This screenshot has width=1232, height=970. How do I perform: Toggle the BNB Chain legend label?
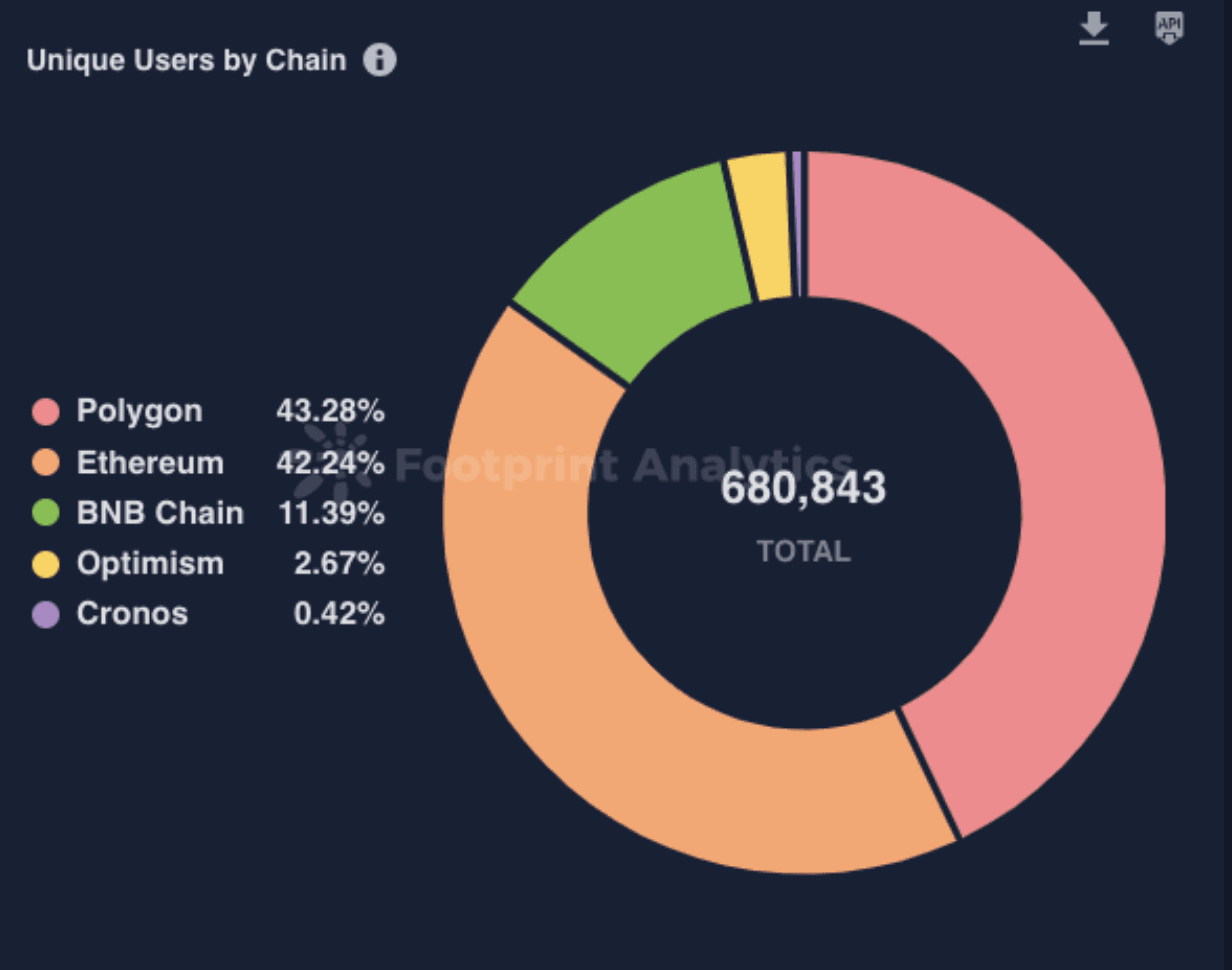(160, 513)
